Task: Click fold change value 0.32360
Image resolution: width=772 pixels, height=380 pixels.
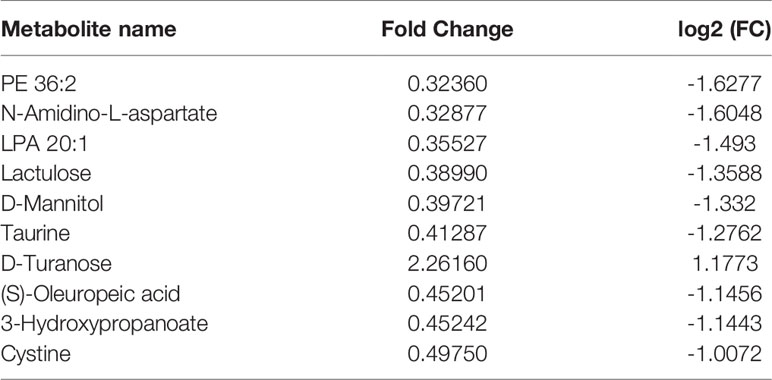Action: click(x=447, y=84)
